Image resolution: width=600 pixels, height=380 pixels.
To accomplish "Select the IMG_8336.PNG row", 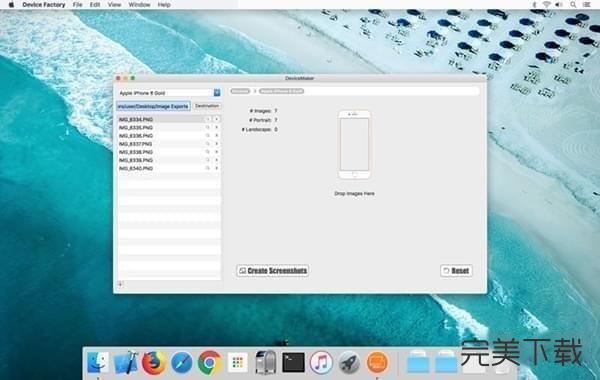I will pyautogui.click(x=169, y=135).
